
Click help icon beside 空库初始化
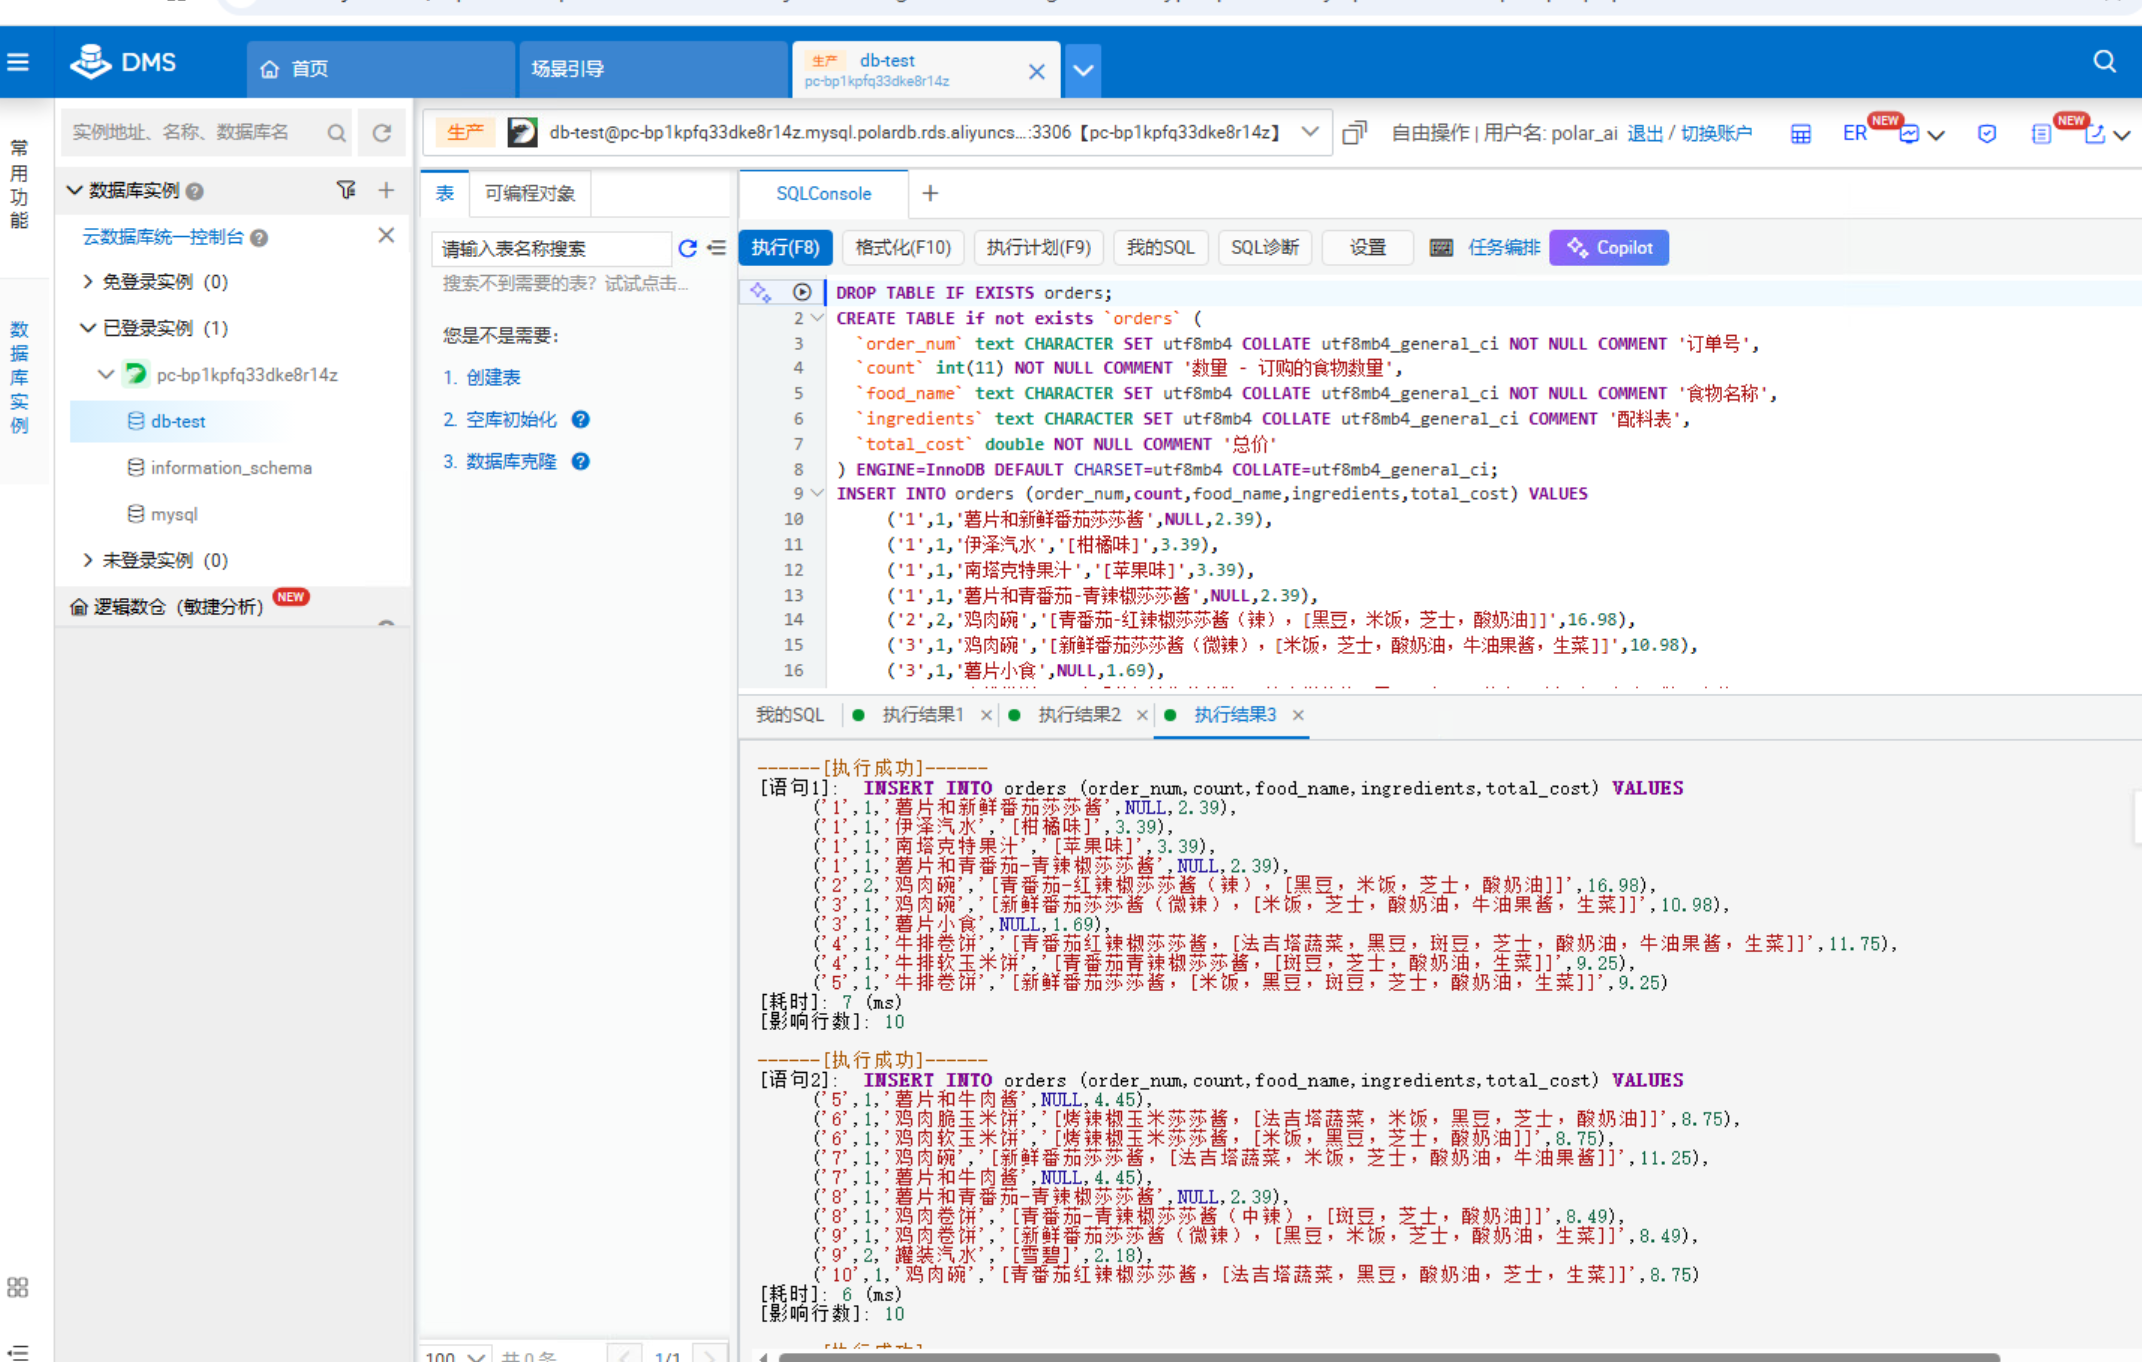click(x=580, y=420)
